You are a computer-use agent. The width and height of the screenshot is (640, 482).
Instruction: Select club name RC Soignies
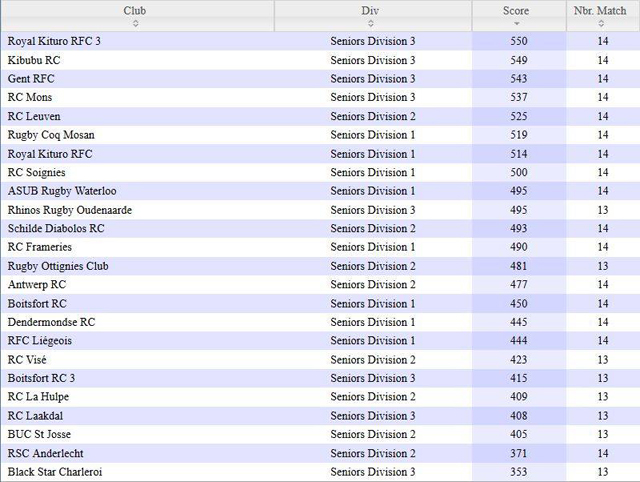[36, 172]
